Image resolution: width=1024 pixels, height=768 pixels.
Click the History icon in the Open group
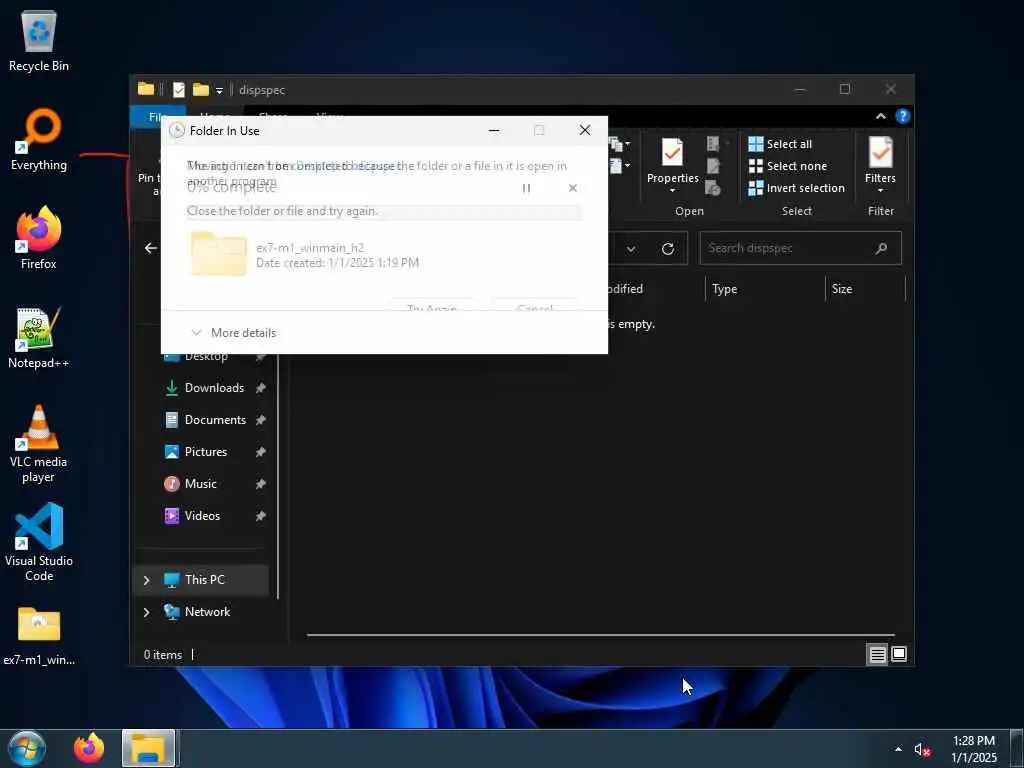pyautogui.click(x=713, y=188)
